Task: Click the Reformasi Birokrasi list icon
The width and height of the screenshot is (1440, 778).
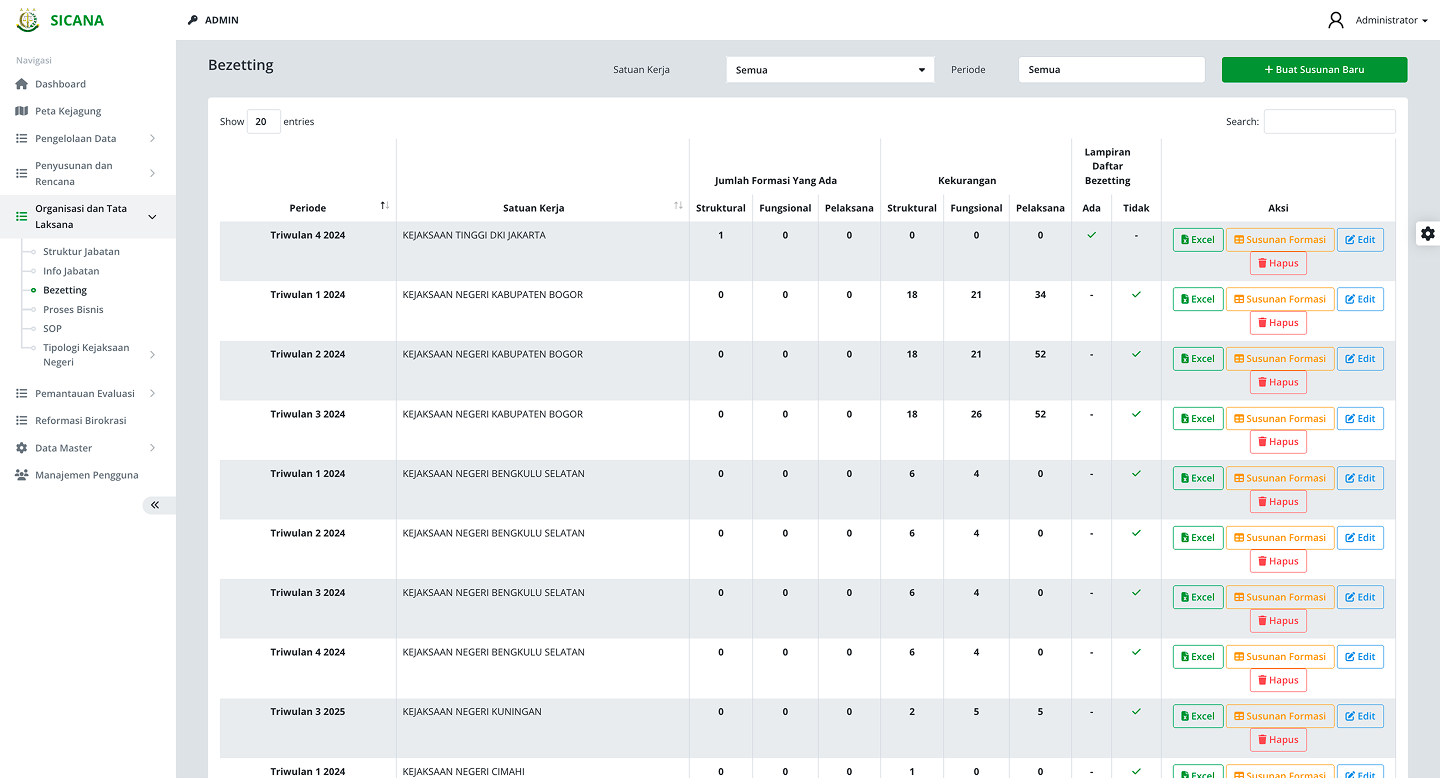Action: click(22, 421)
